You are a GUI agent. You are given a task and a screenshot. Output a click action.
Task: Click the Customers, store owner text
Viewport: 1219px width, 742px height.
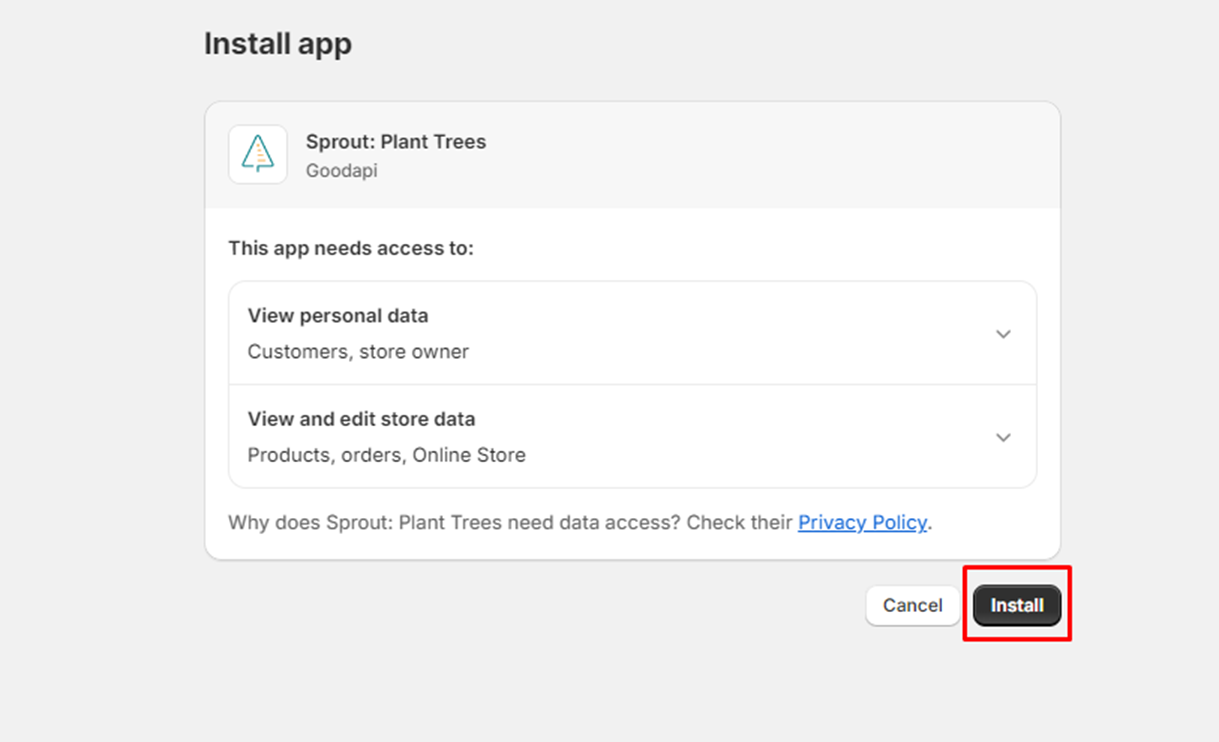[x=359, y=351]
